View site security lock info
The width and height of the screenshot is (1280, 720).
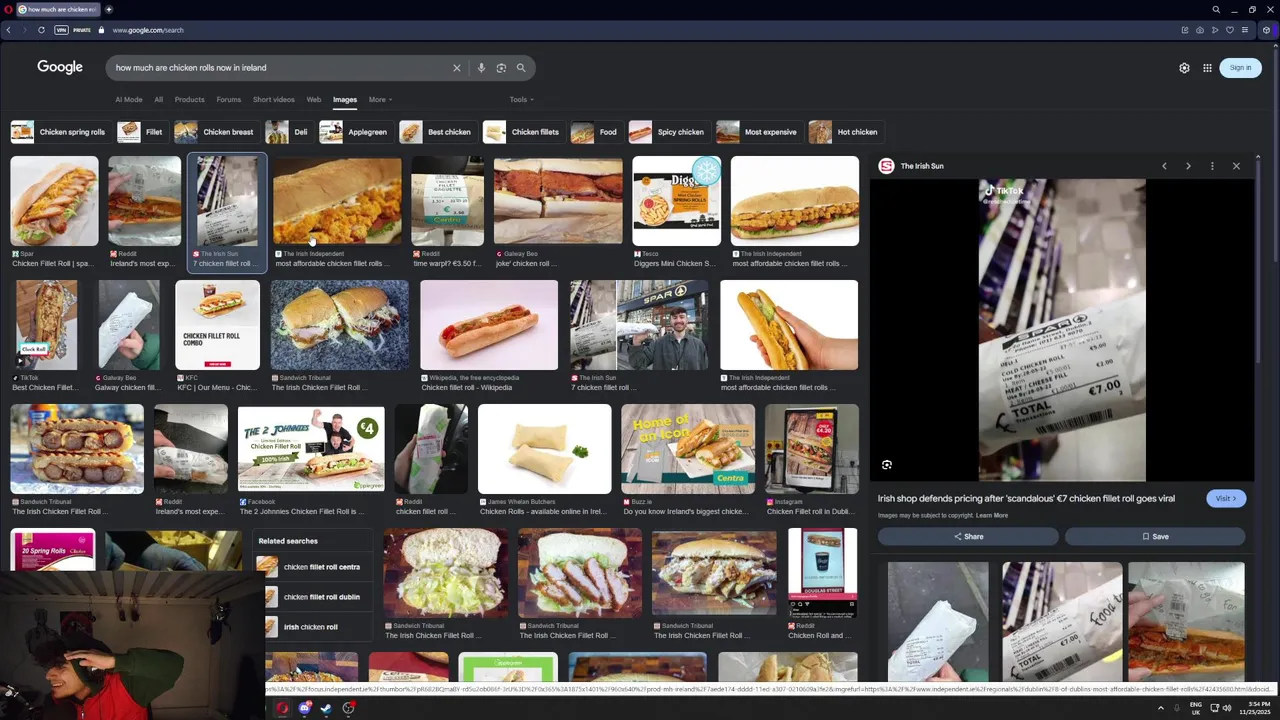click(101, 30)
